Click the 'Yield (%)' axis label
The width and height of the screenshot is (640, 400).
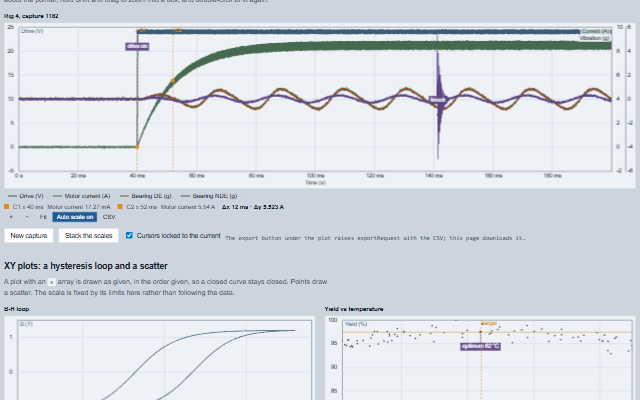(356, 324)
